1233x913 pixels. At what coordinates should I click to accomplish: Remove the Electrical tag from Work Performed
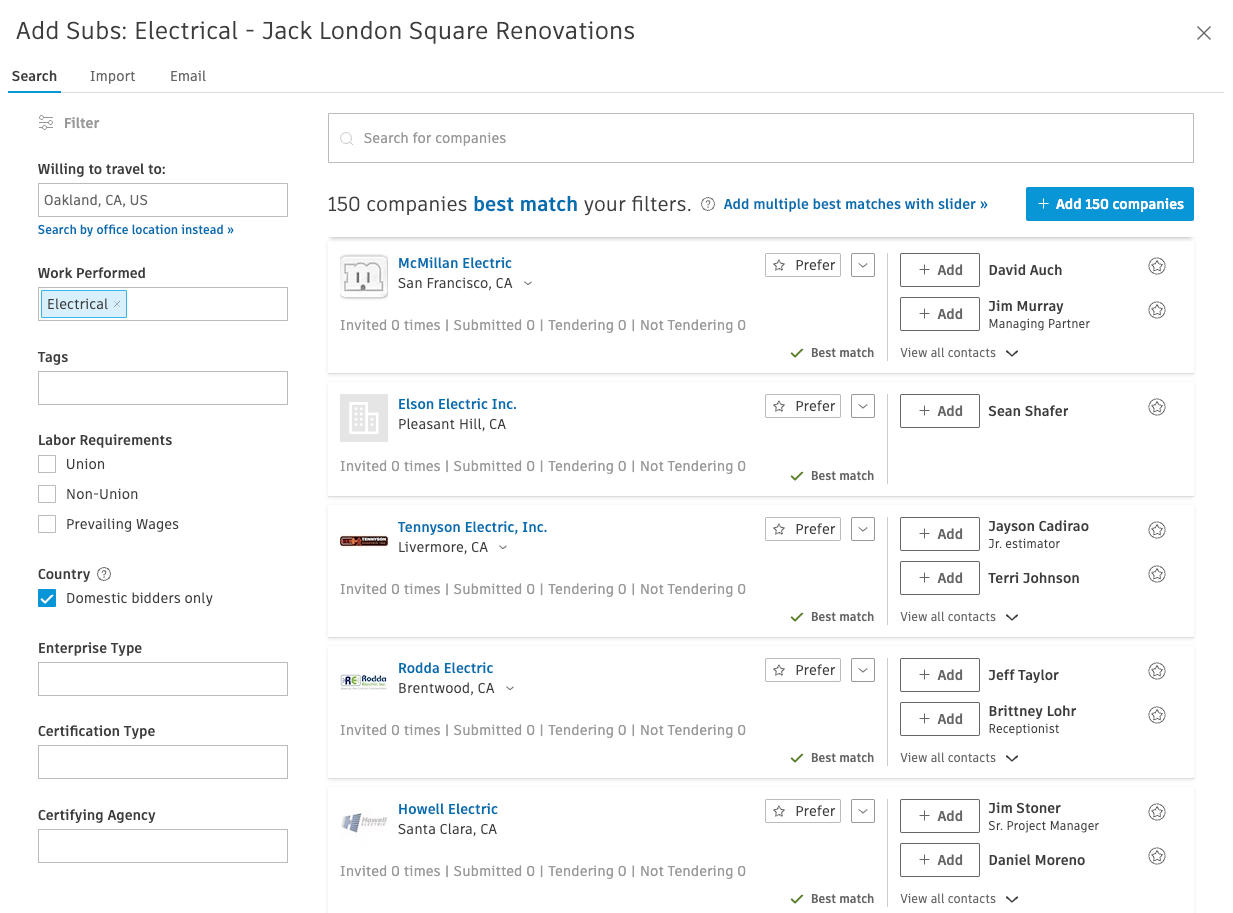117,304
